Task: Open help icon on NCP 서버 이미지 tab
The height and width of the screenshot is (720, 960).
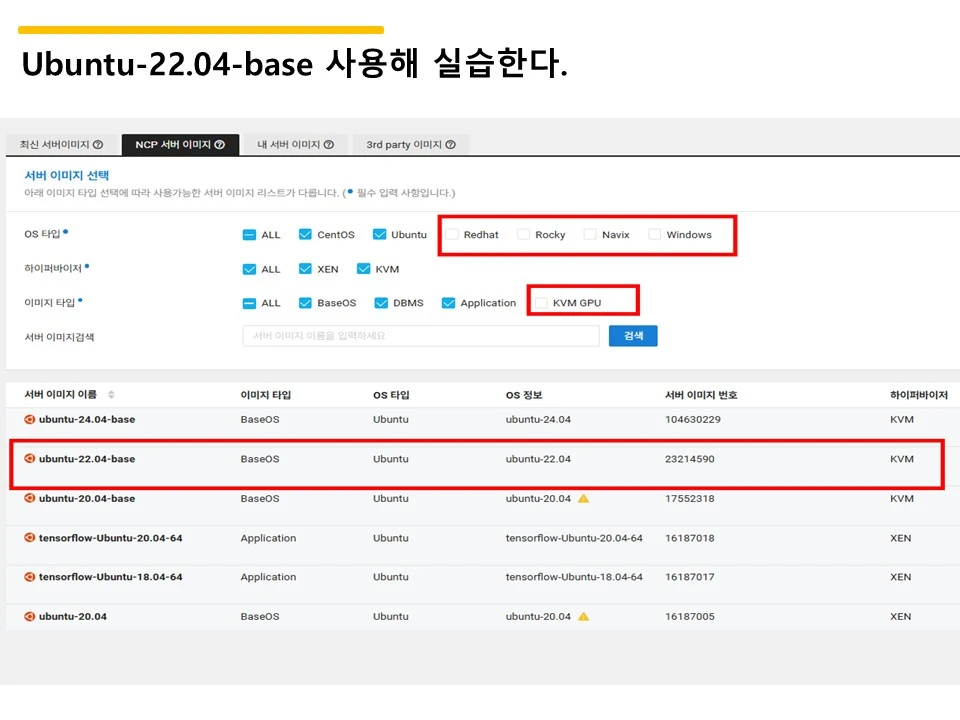Action: pyautogui.click(x=219, y=144)
